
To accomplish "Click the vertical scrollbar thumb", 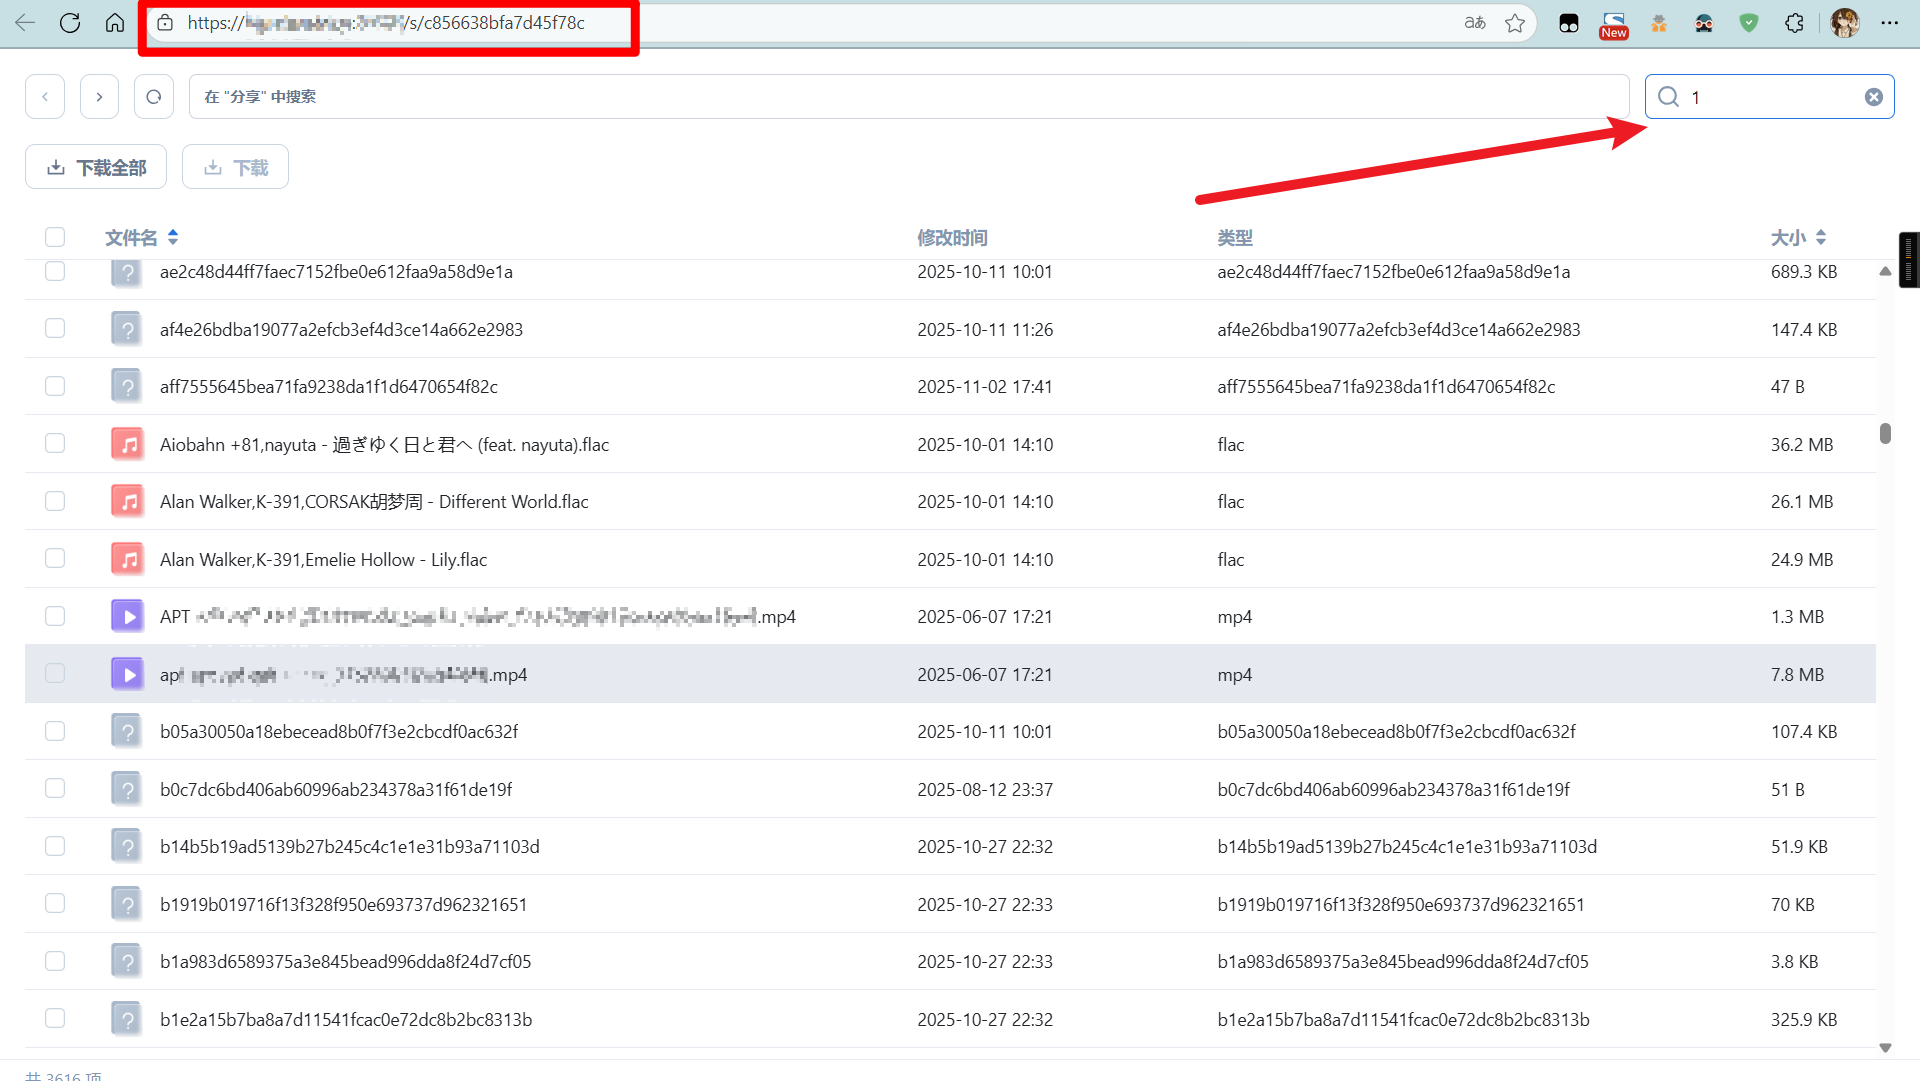I will [1885, 433].
